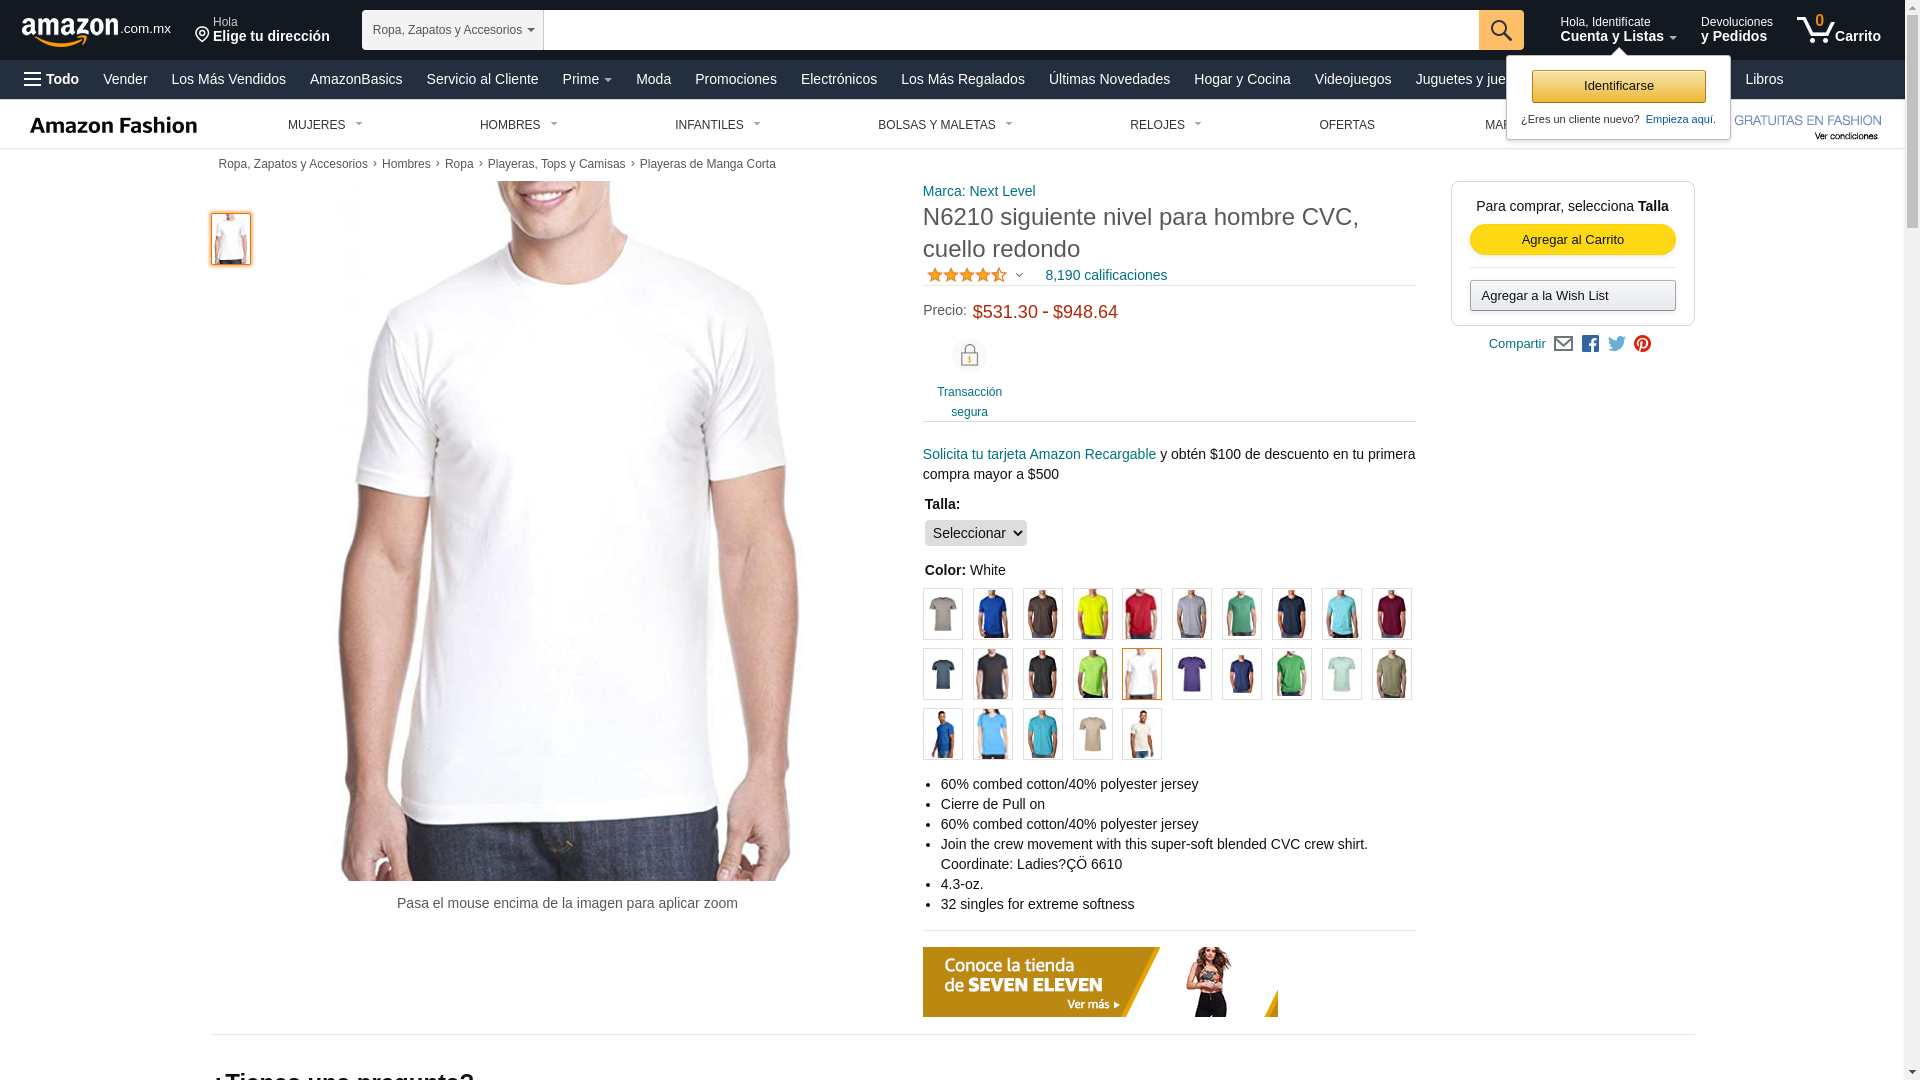
Task: Click the secure transaction lock icon
Action: 969,356
